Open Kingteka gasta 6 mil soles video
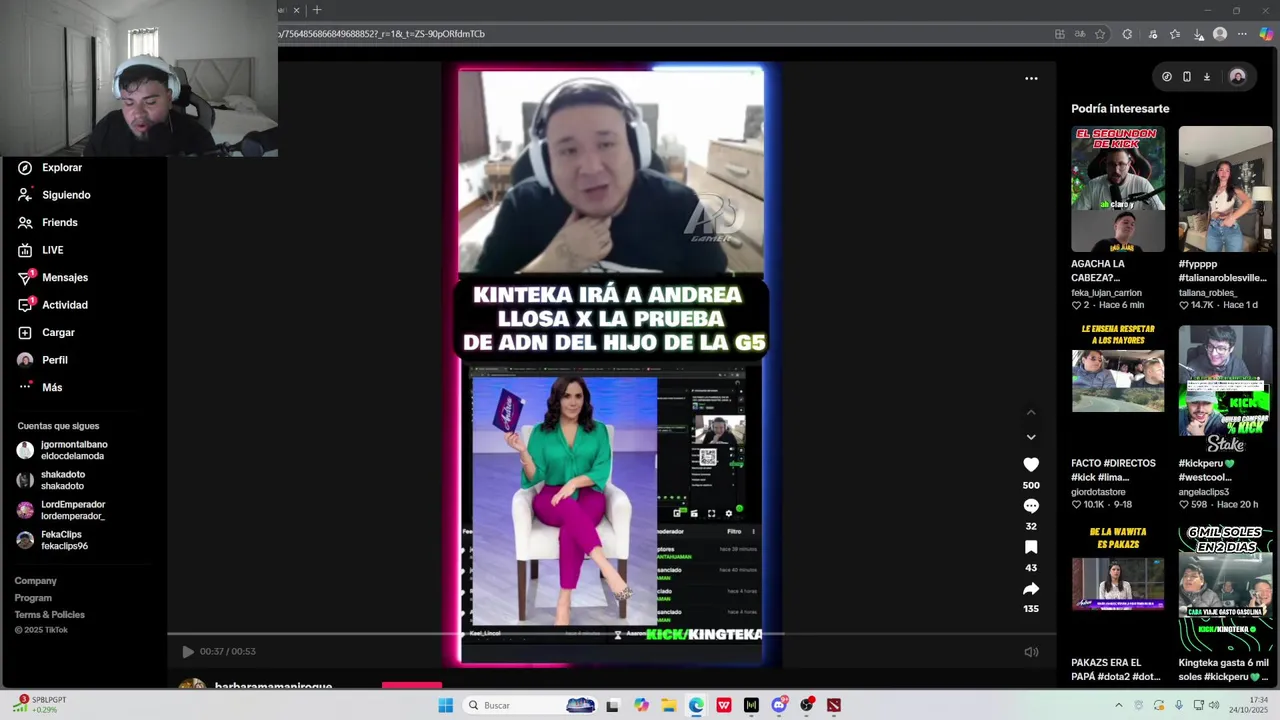This screenshot has width=1280, height=720. click(x=1225, y=587)
